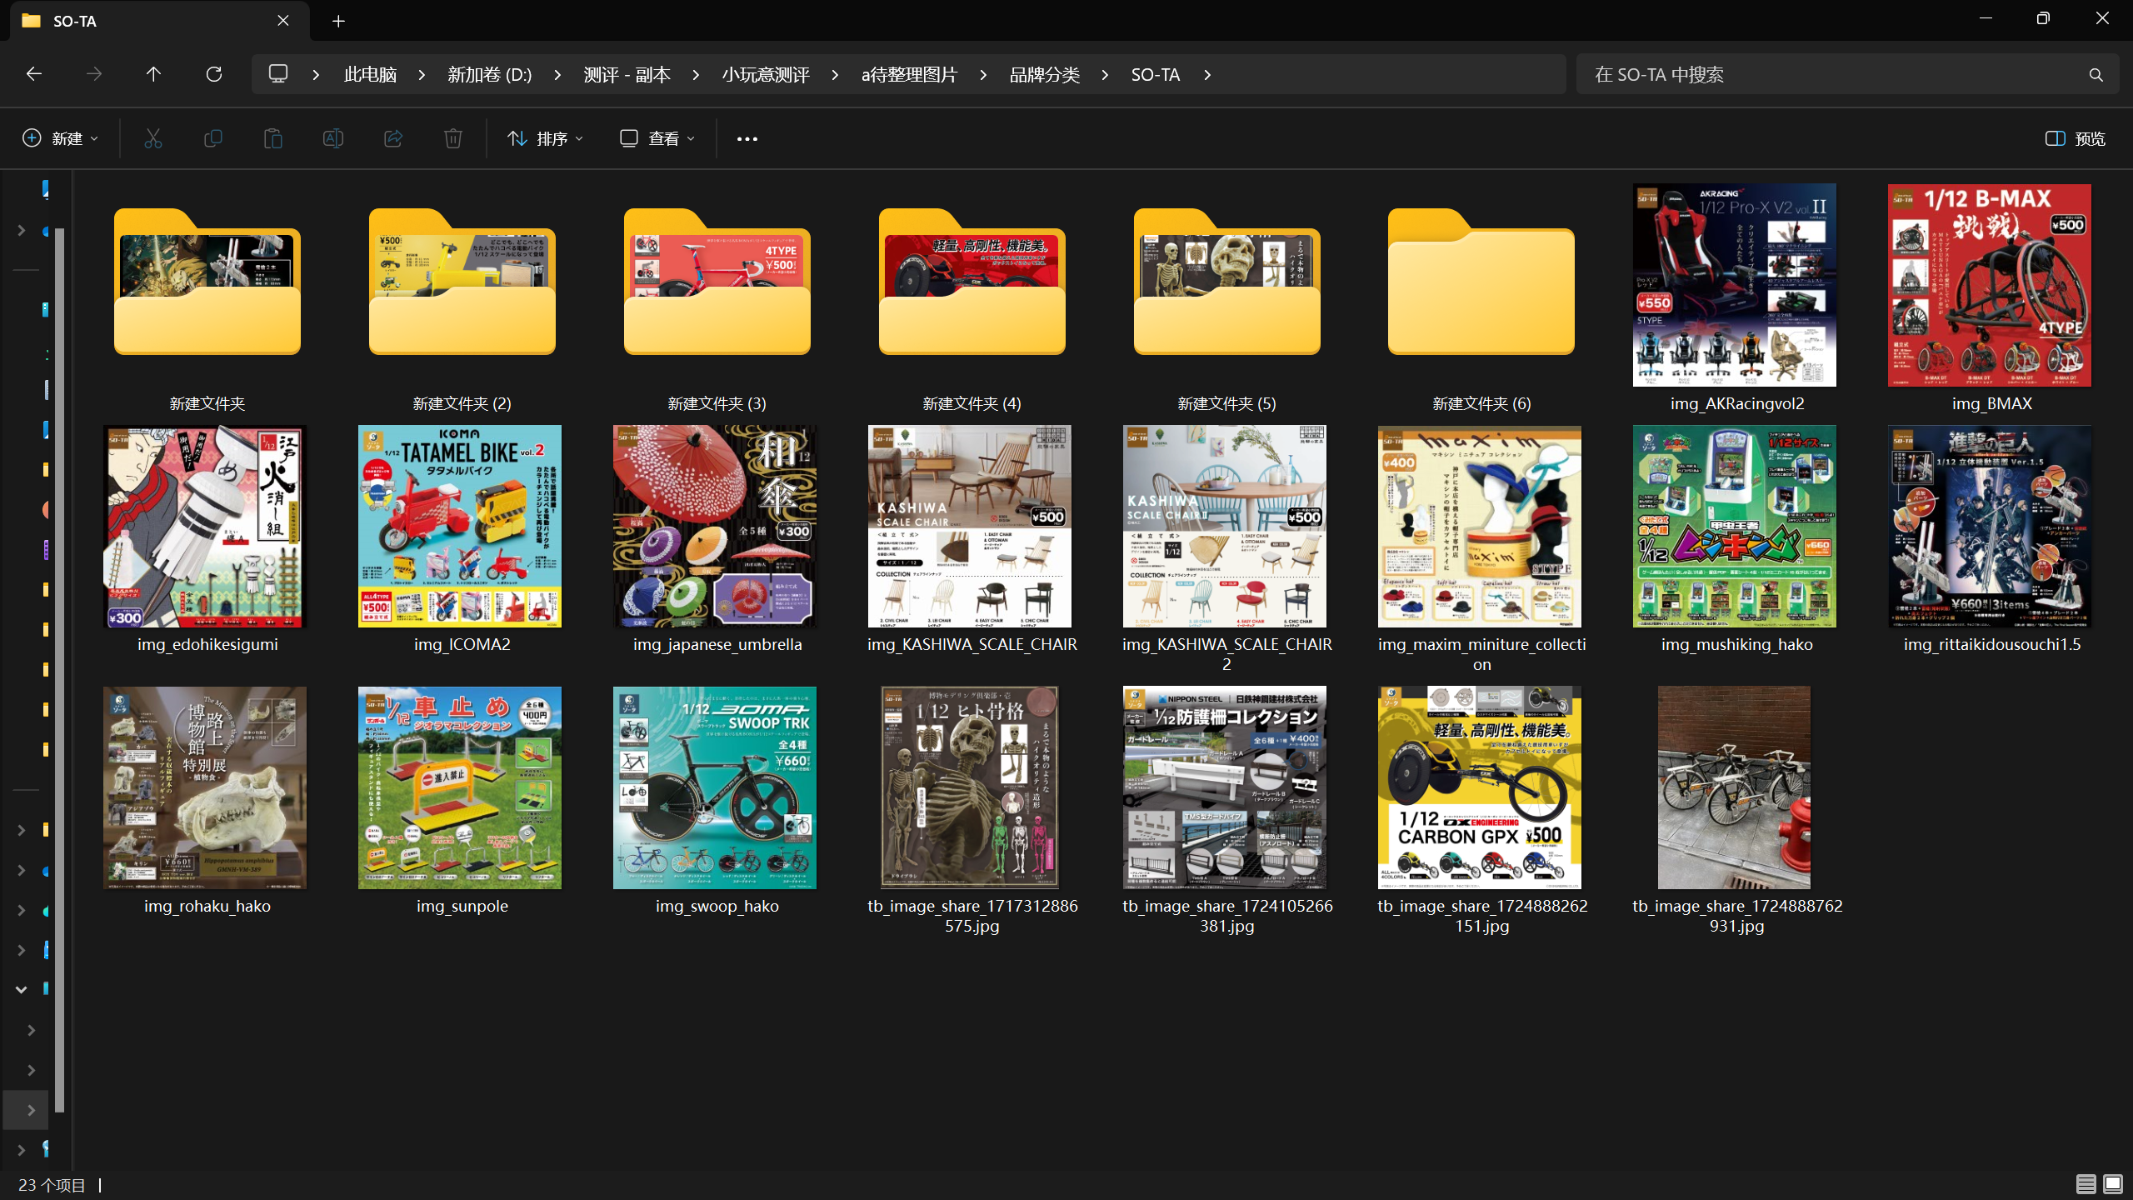Screen dimensions: 2133x1200
Task: Click the Share icon in toolbar
Action: pos(393,139)
